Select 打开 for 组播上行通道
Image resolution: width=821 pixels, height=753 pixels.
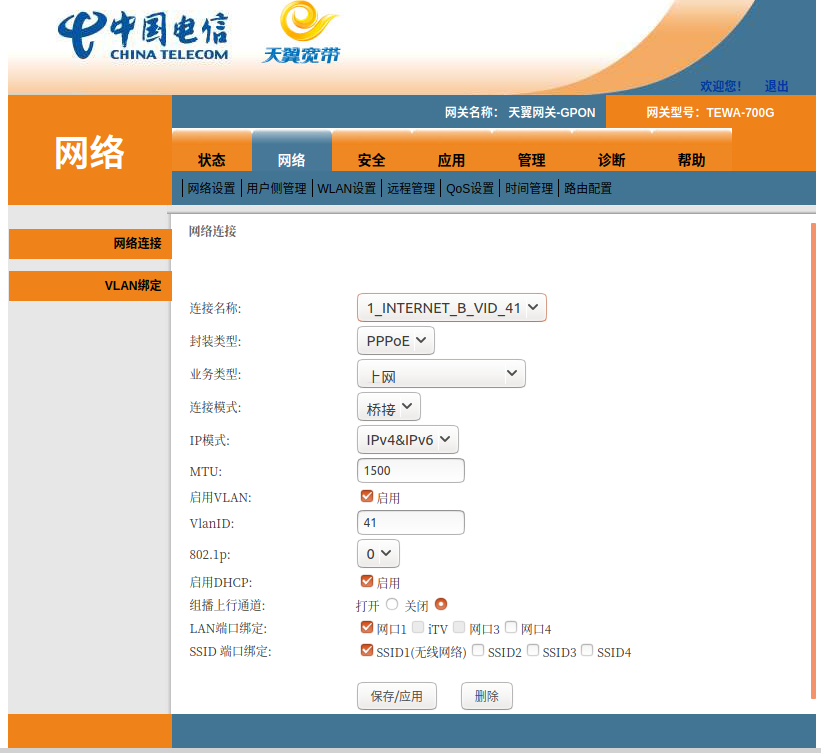[x=392, y=604]
